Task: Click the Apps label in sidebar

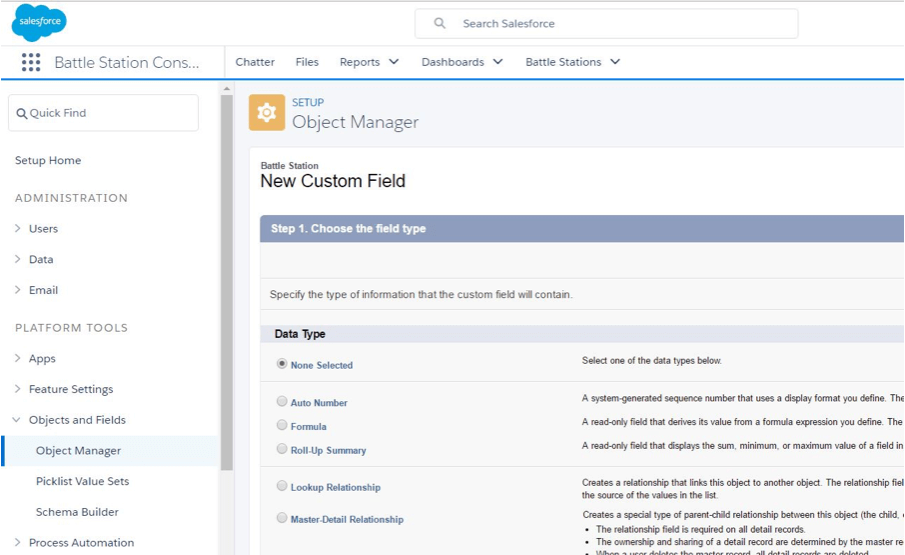Action: click(x=42, y=359)
